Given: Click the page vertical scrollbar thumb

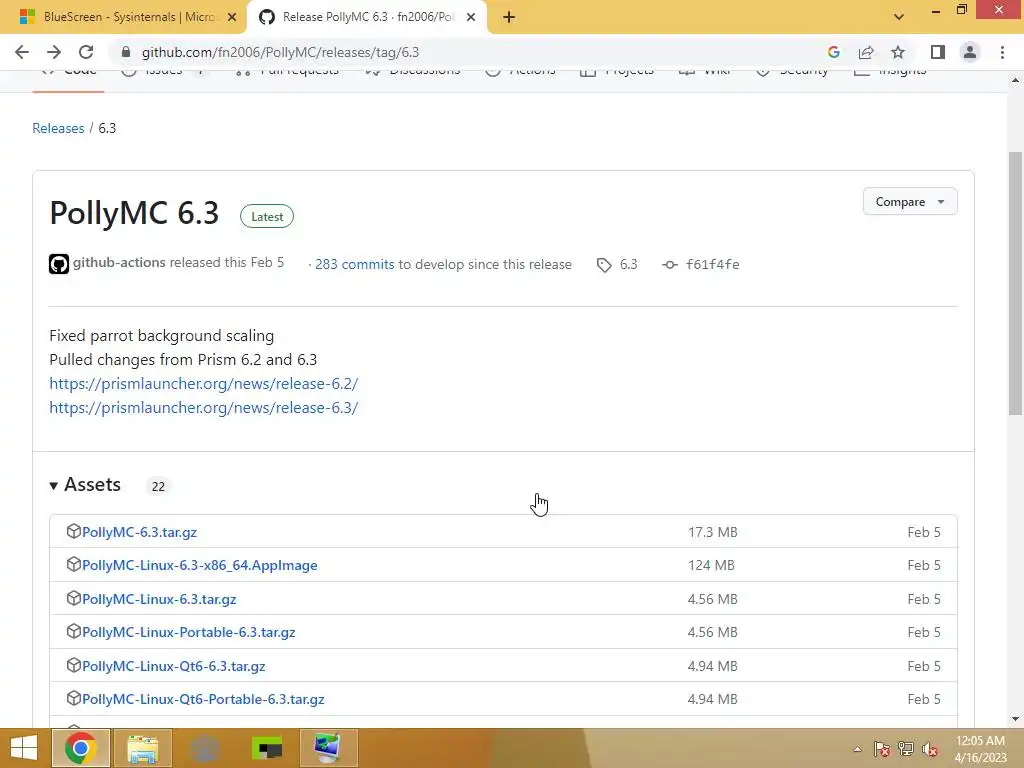Looking at the screenshot, I should [1014, 283].
